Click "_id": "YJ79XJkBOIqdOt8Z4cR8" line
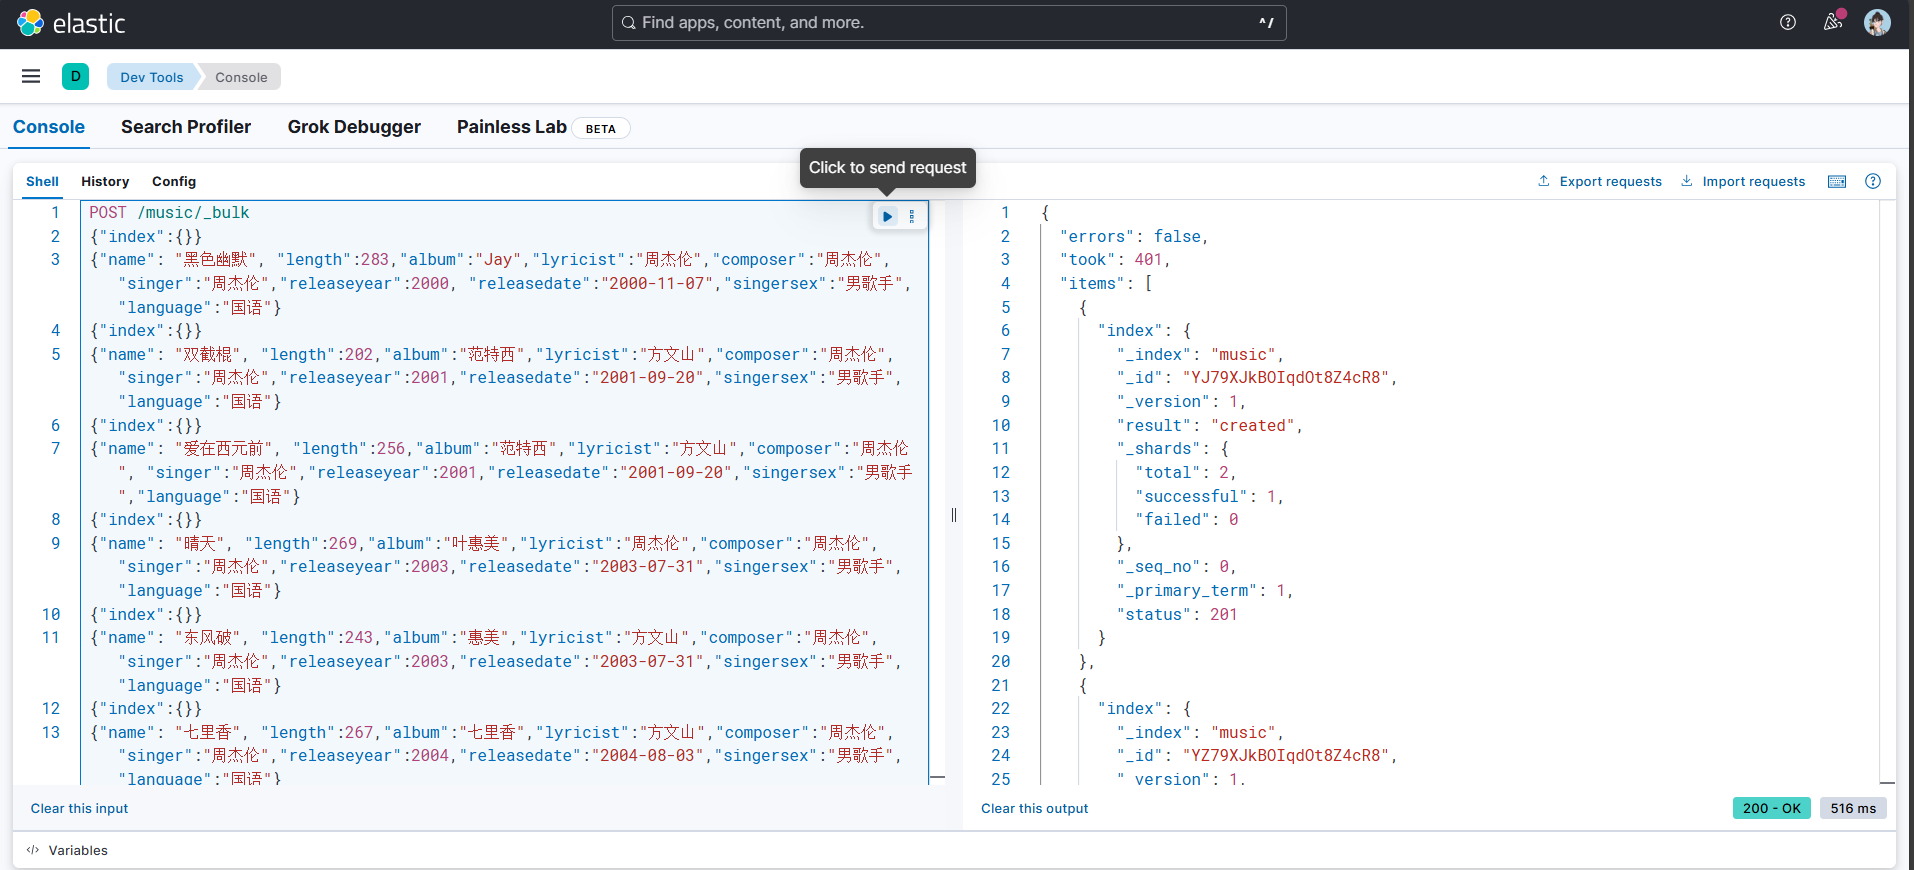 tap(1256, 378)
